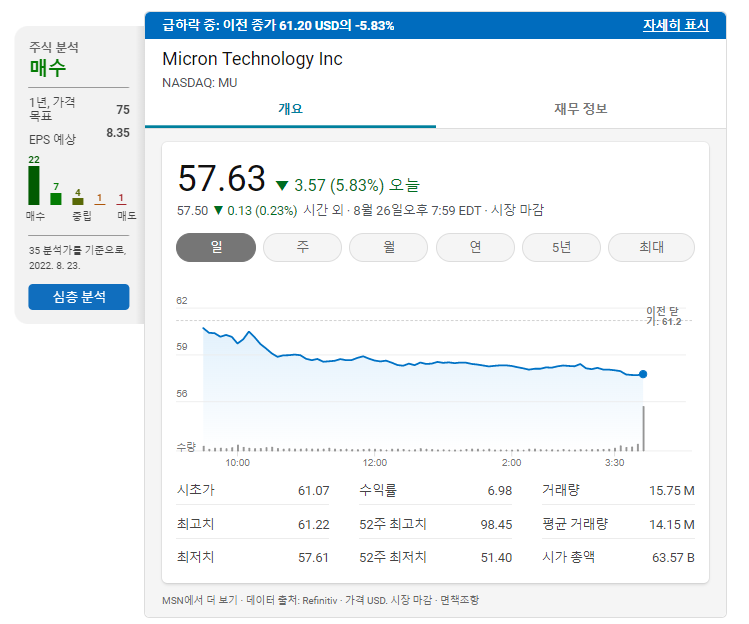Click the down-arrow icon next to 0.13 (0.23%)

[x=218, y=210]
